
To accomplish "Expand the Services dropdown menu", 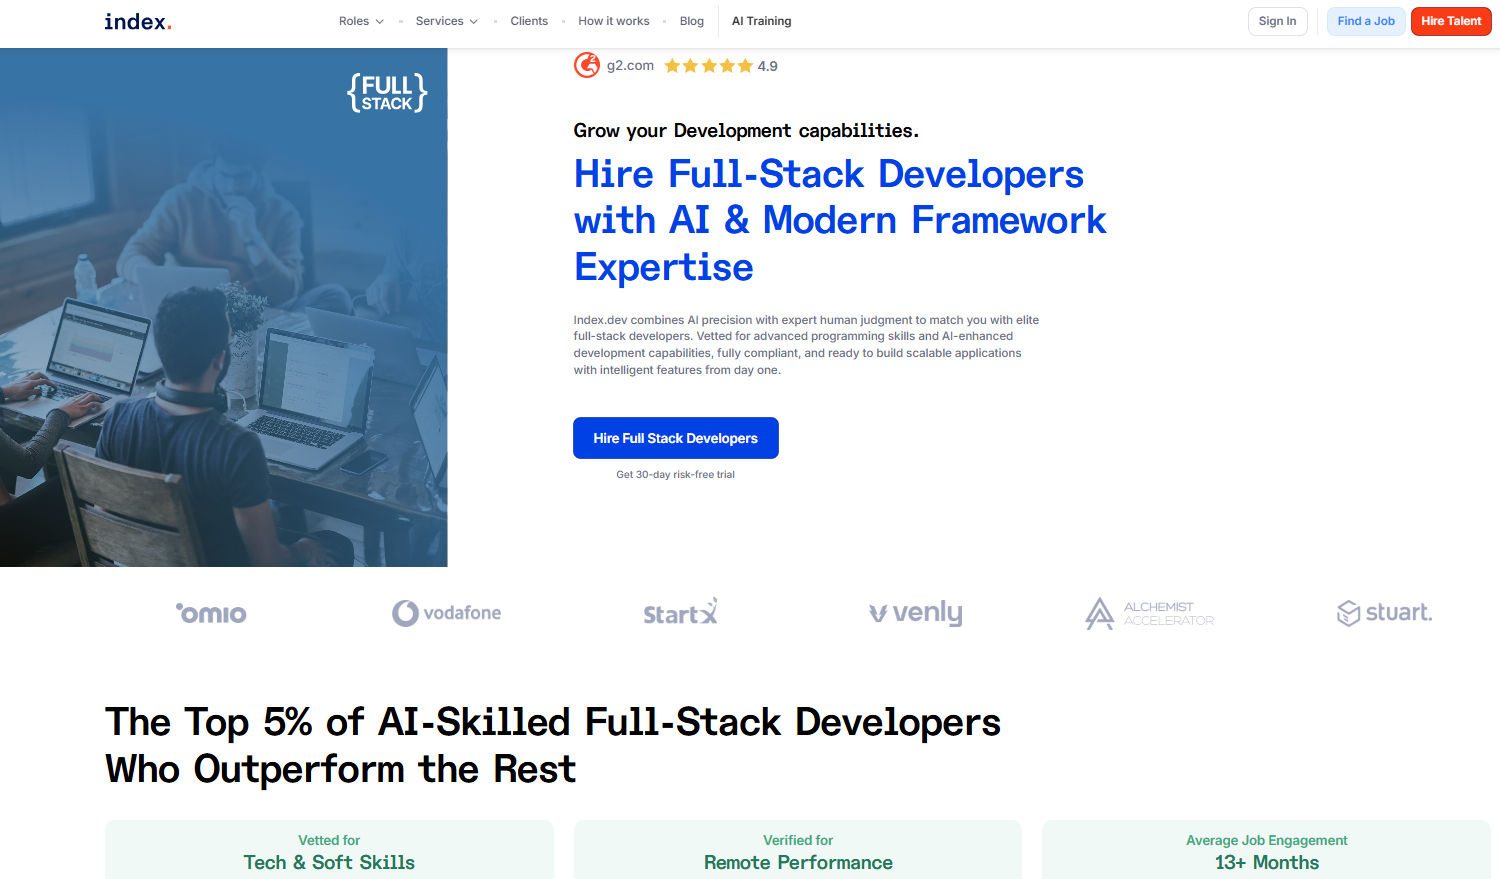I will click(446, 21).
